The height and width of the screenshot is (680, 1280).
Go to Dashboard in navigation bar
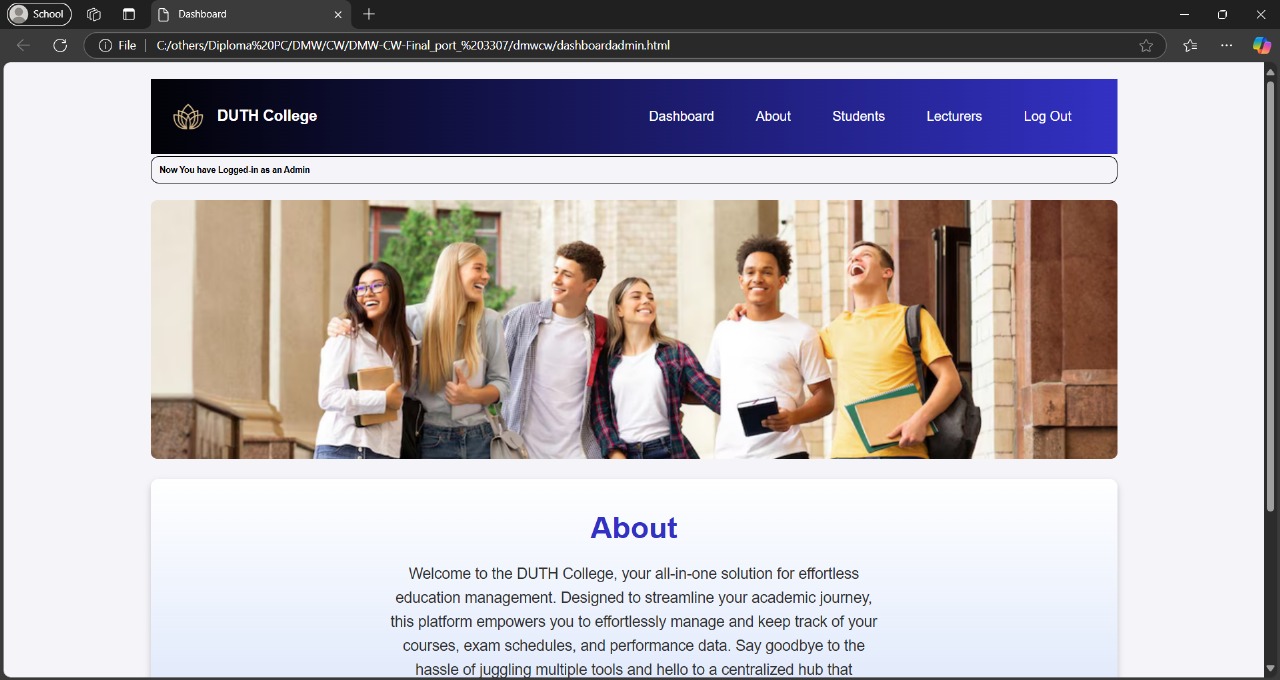coord(681,116)
